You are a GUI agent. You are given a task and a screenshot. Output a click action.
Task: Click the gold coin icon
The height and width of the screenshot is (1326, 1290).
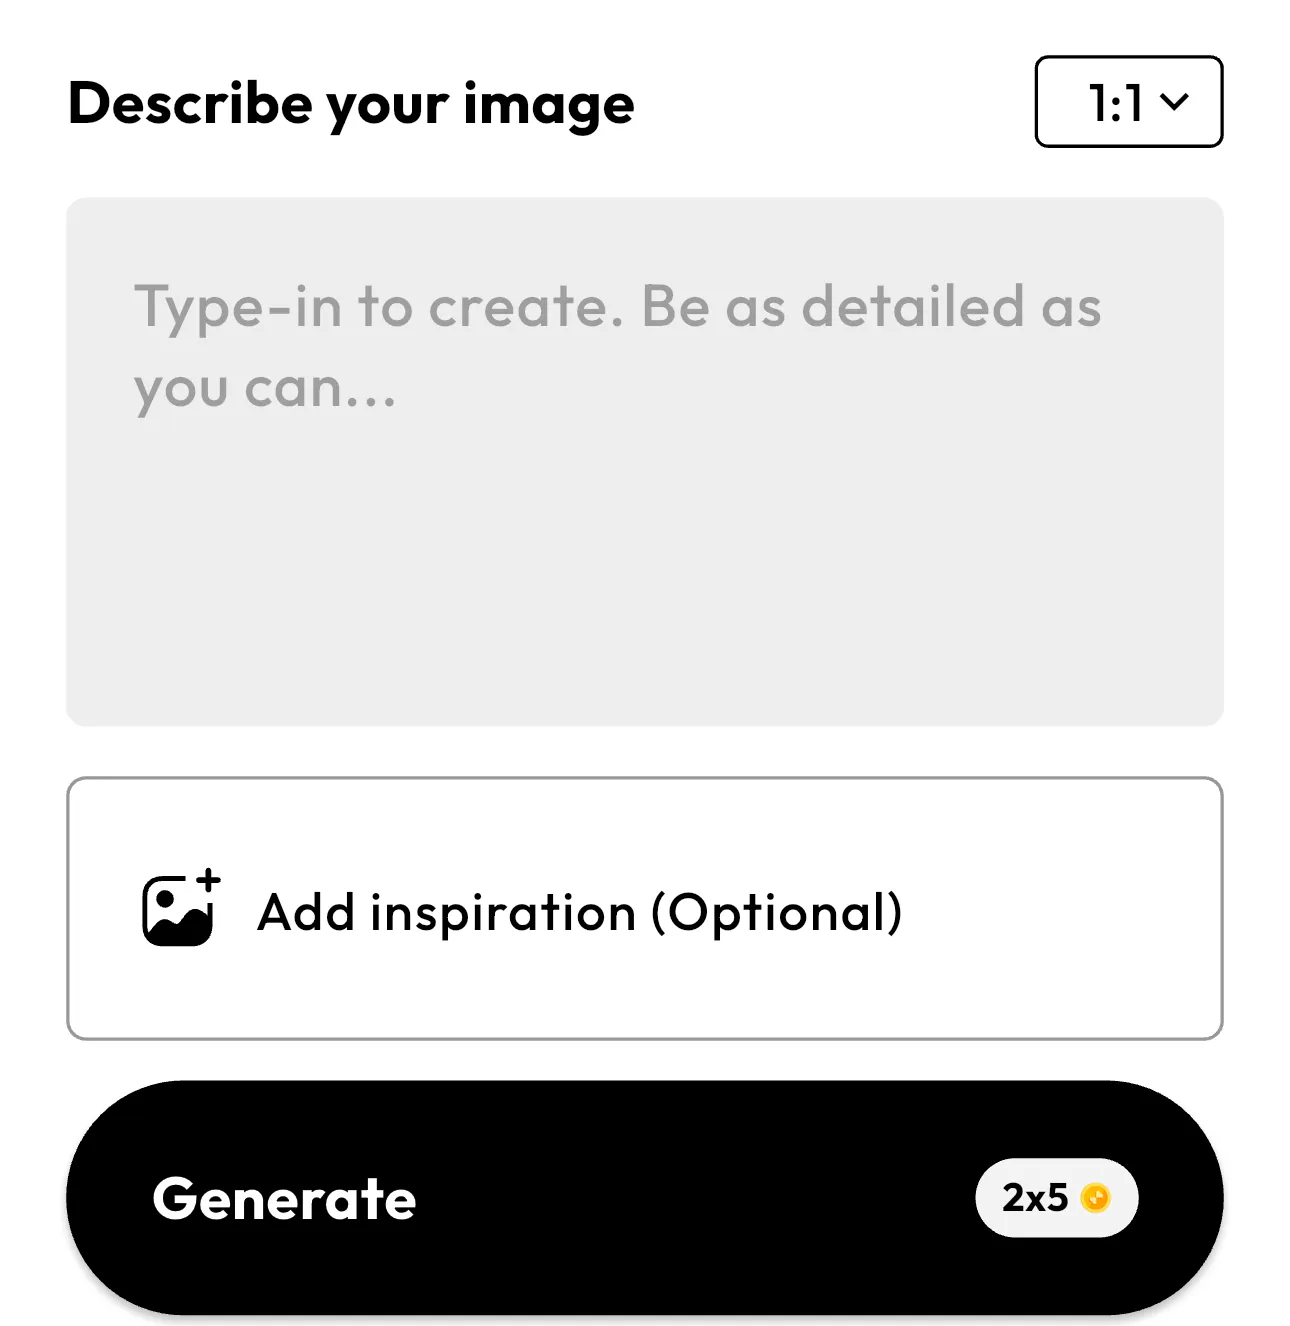point(1096,1198)
